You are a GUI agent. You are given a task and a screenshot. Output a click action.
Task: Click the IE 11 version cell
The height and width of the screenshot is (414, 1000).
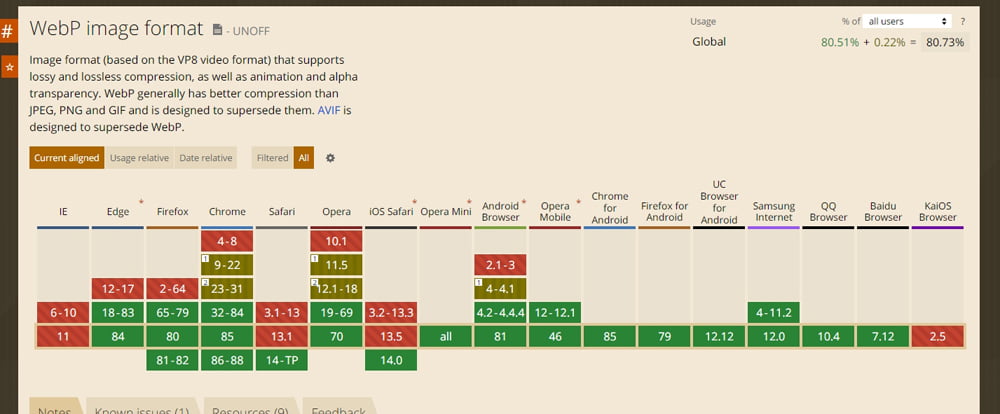[63, 336]
